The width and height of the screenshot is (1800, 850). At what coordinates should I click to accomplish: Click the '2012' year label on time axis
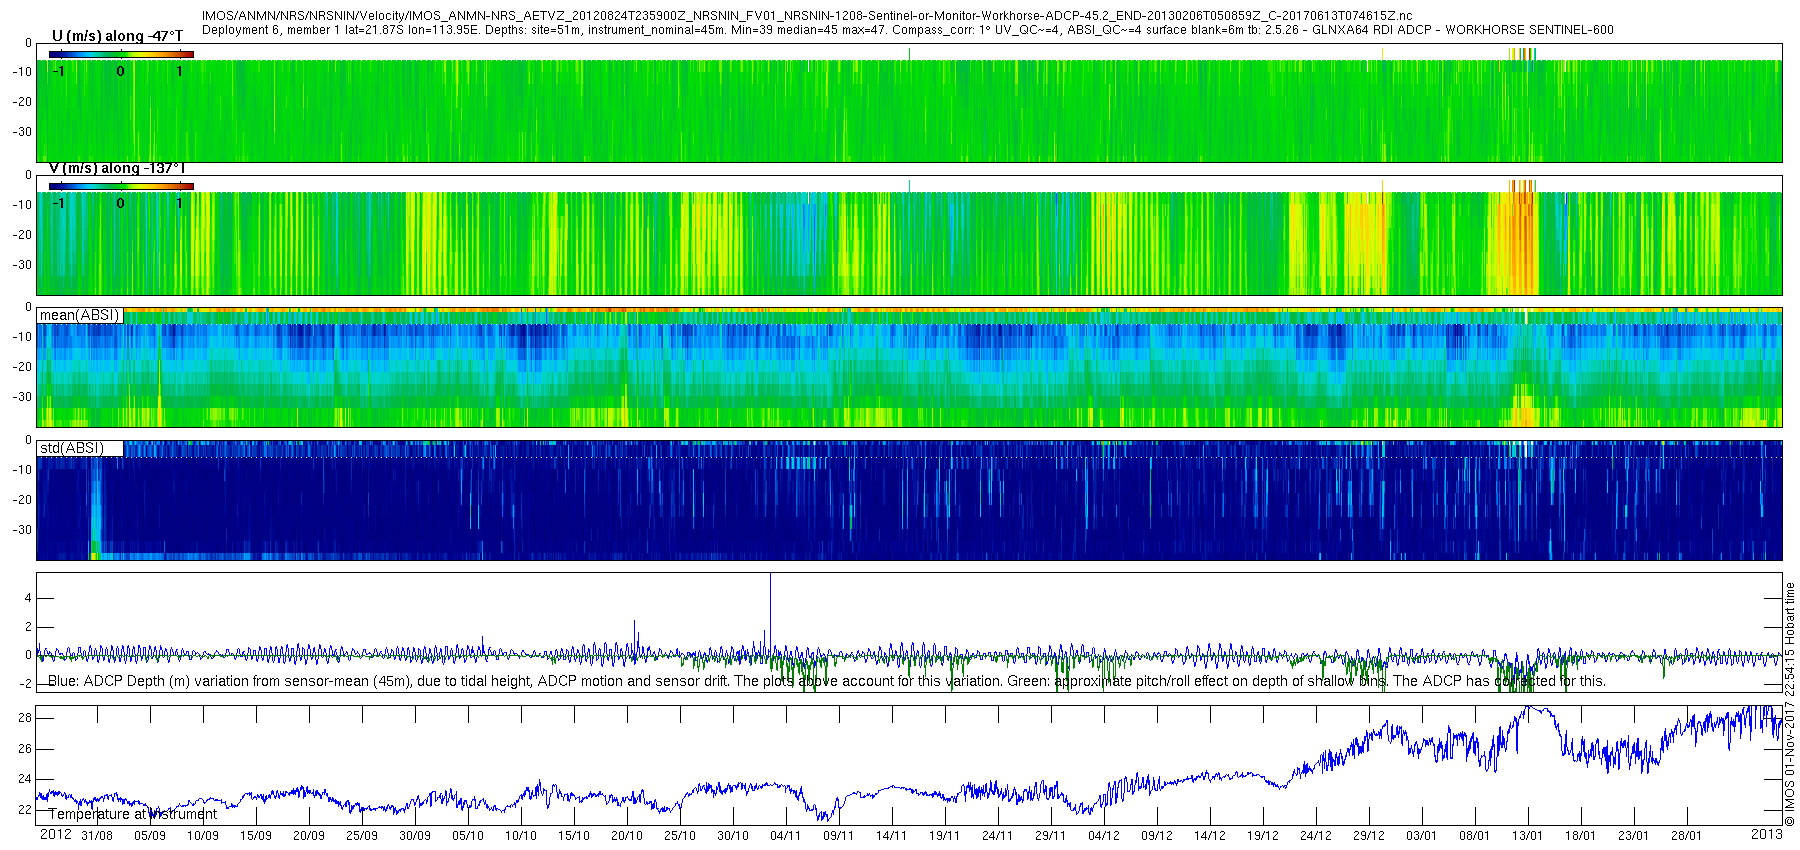(x=55, y=834)
